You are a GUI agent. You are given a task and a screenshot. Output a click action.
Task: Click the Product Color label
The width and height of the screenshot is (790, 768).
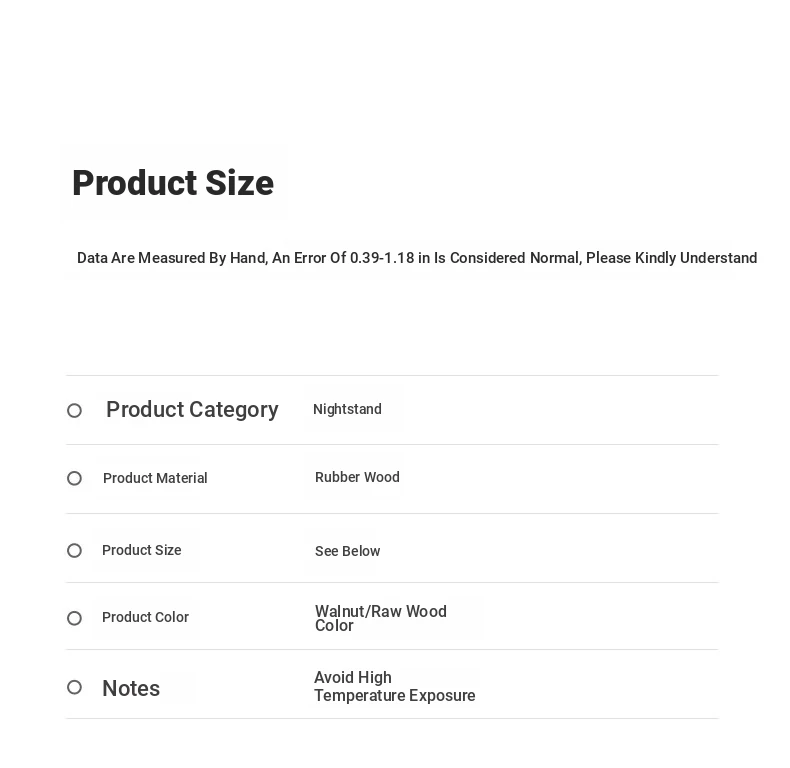click(146, 617)
